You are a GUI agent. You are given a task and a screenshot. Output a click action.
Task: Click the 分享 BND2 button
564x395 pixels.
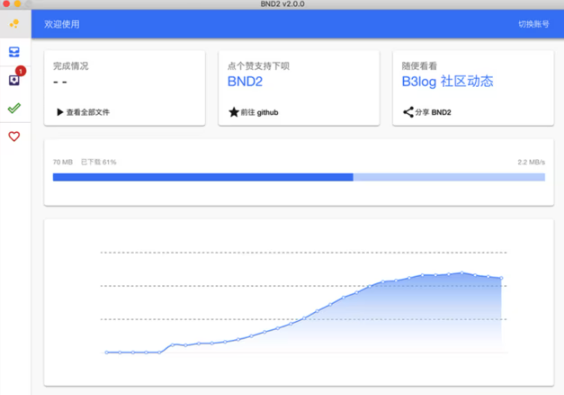(427, 112)
